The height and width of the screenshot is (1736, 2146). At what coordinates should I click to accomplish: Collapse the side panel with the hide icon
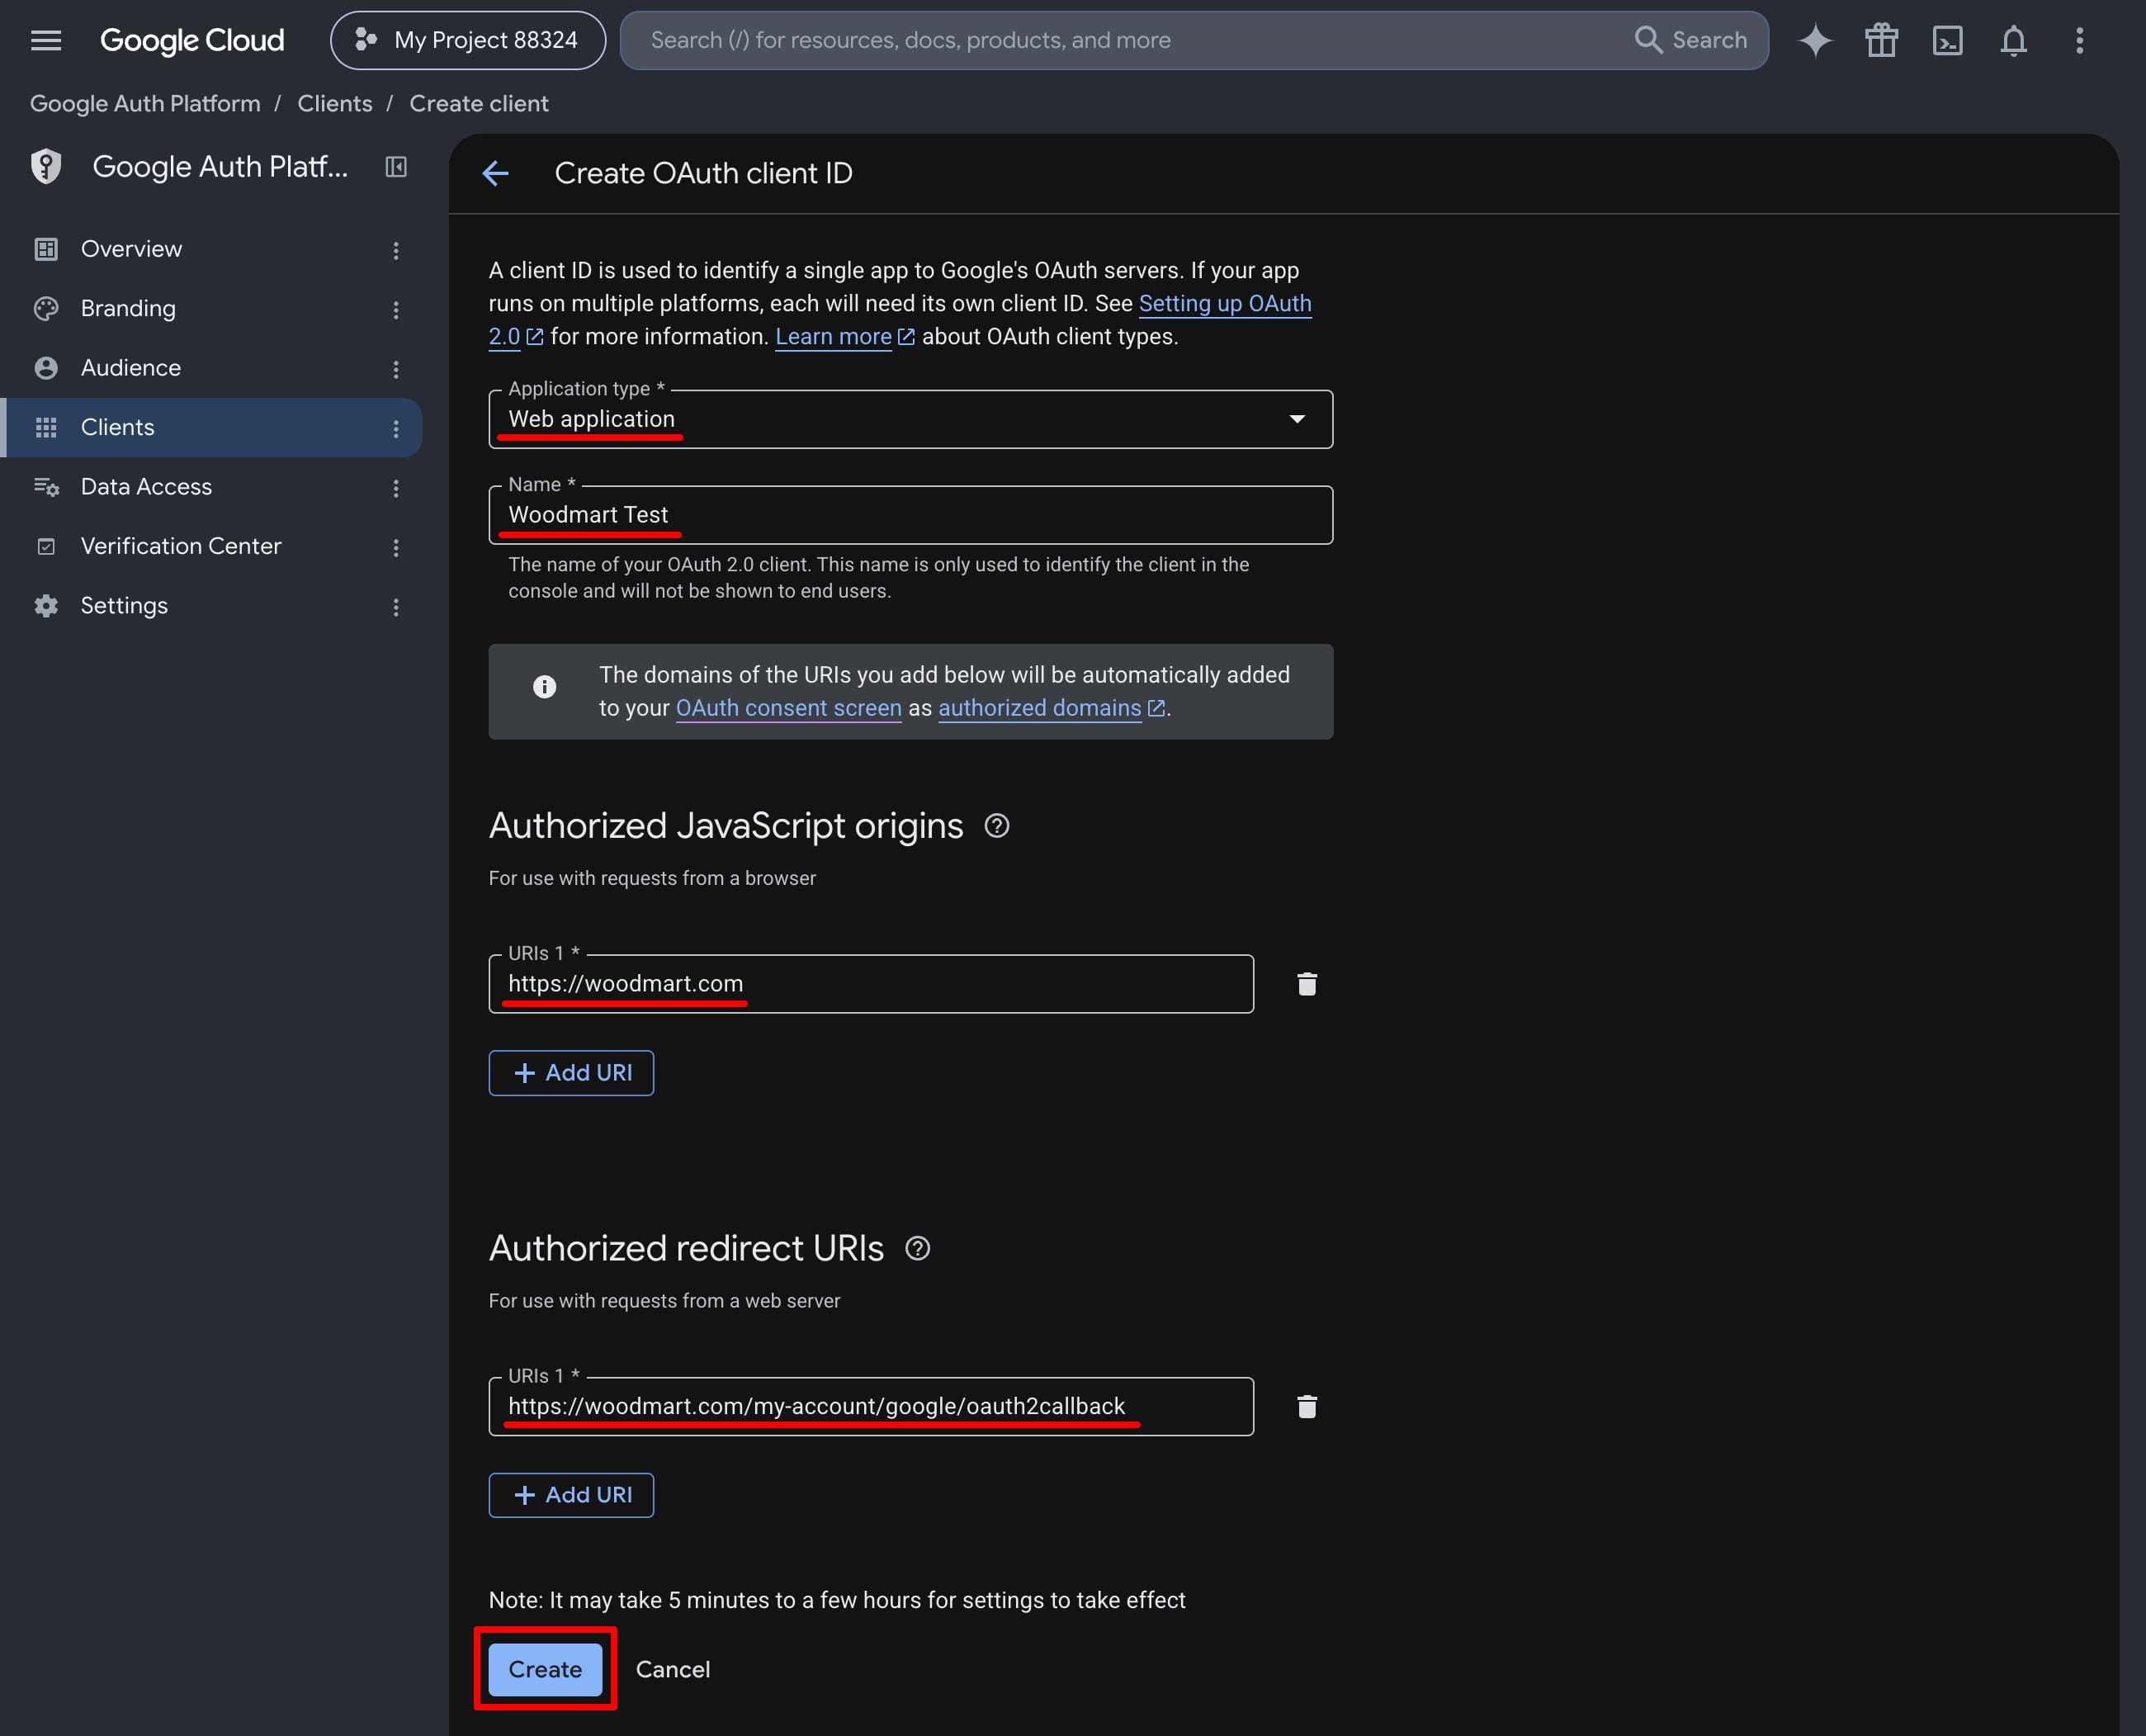click(x=396, y=166)
